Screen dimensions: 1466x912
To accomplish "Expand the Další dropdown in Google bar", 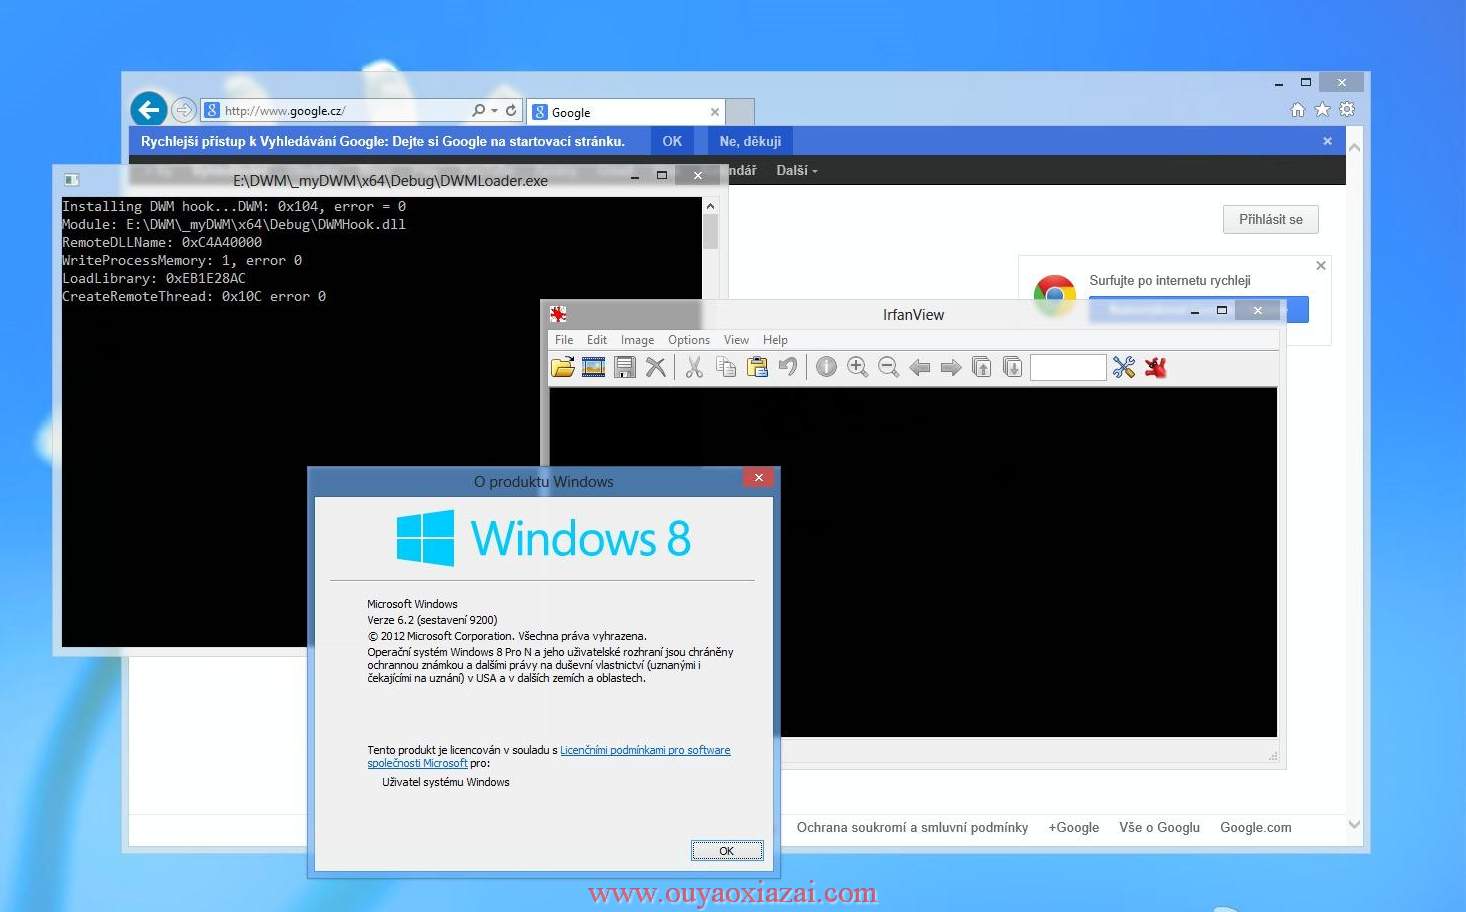I will point(797,170).
